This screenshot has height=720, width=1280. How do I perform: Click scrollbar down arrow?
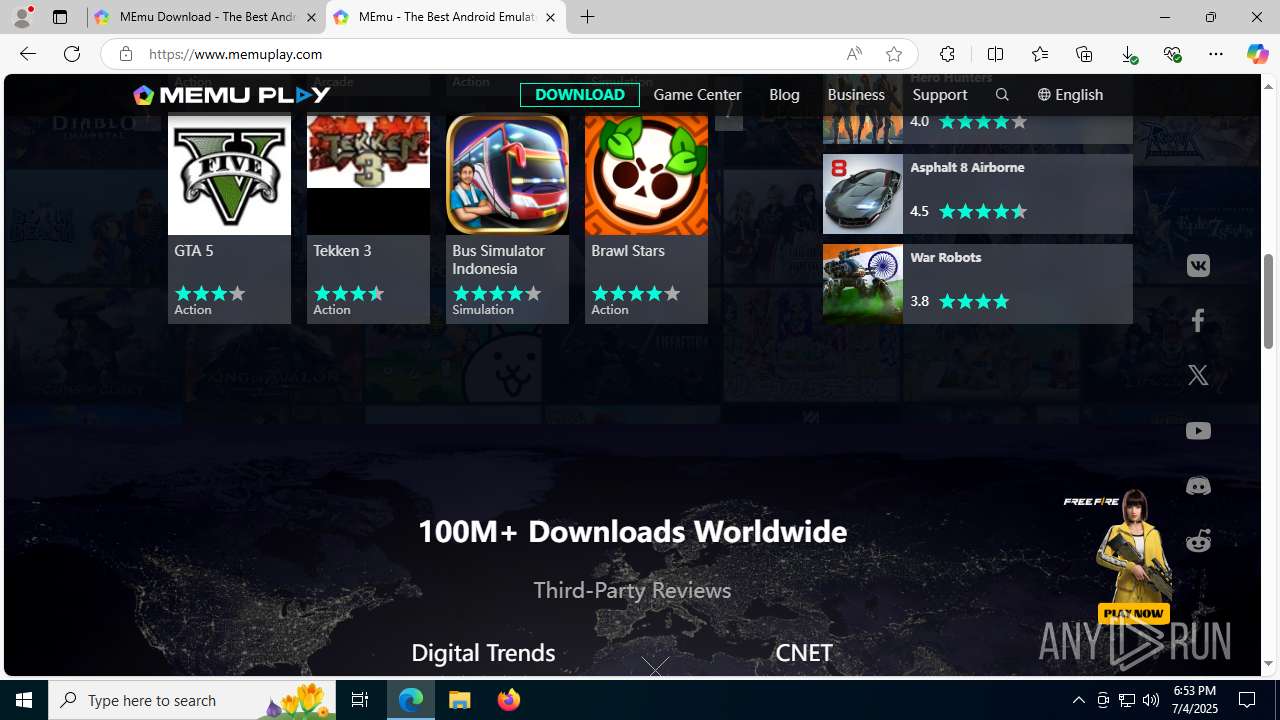(x=1268, y=664)
